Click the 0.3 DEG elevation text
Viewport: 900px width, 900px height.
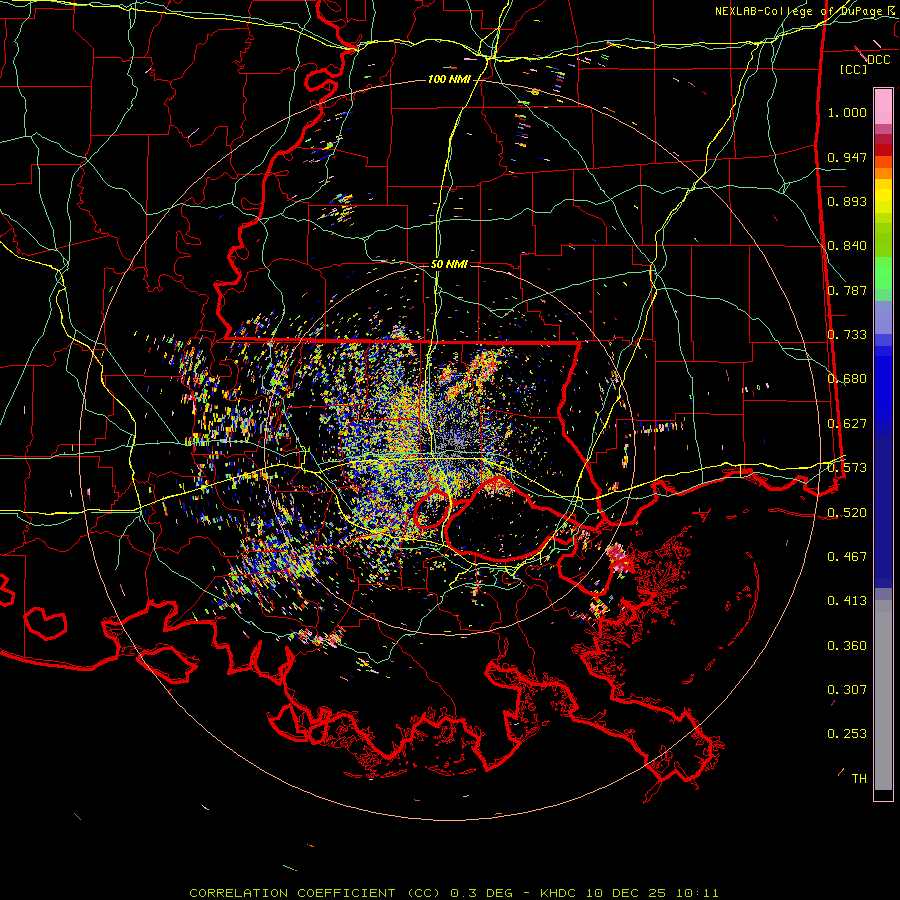(481, 893)
